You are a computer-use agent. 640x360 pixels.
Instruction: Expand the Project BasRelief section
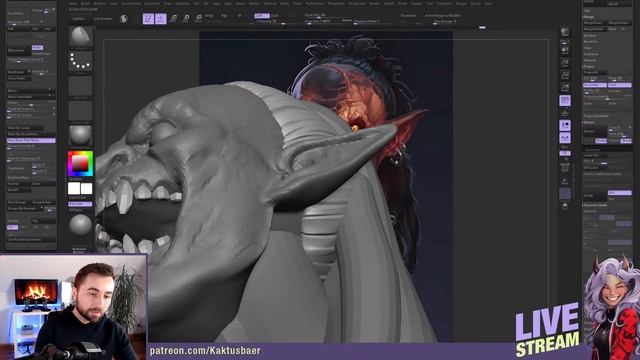(596, 116)
